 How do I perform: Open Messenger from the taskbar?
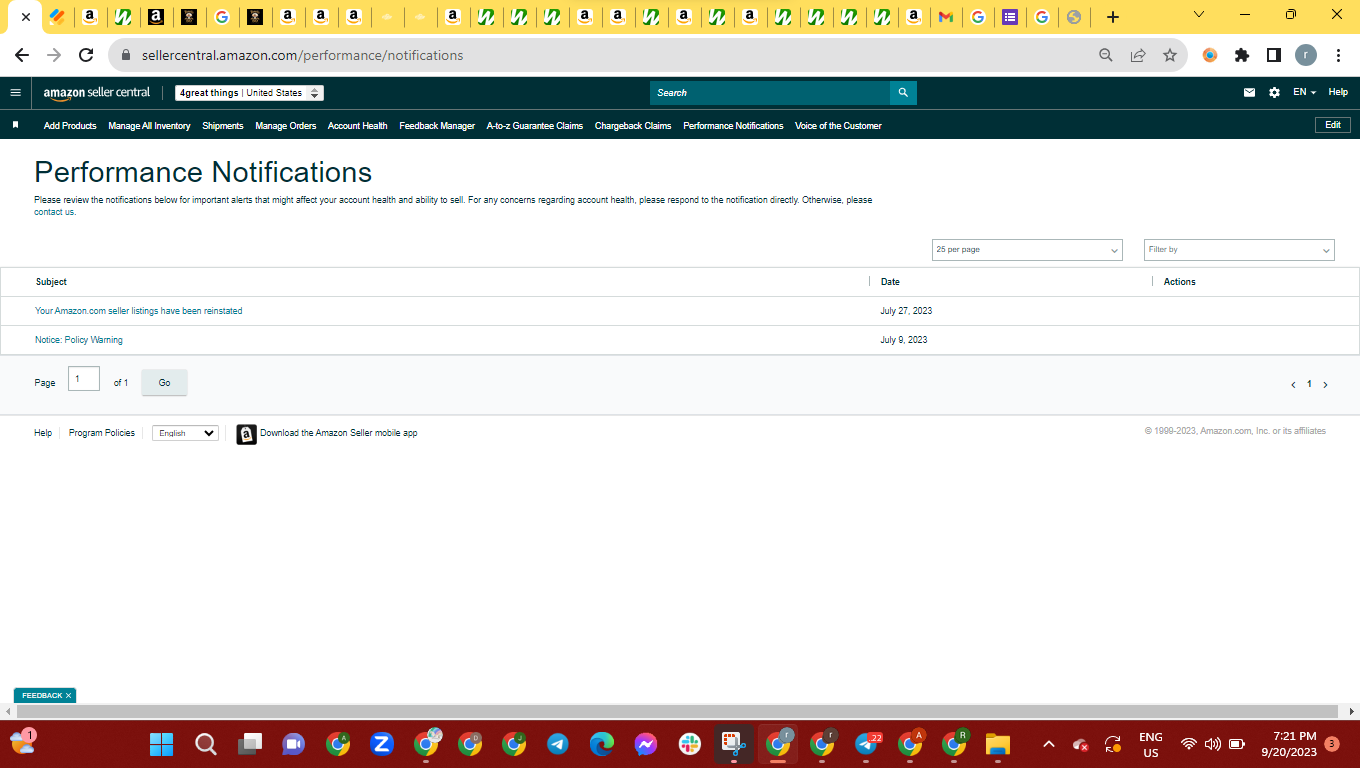point(645,744)
